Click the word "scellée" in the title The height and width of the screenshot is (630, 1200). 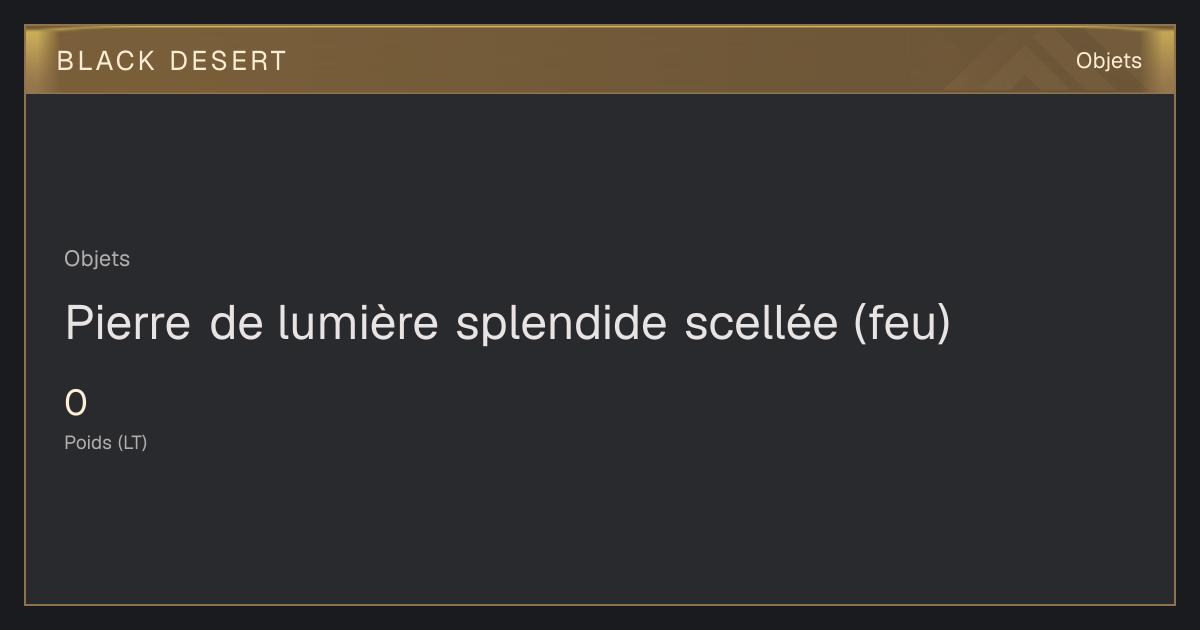[x=761, y=323]
